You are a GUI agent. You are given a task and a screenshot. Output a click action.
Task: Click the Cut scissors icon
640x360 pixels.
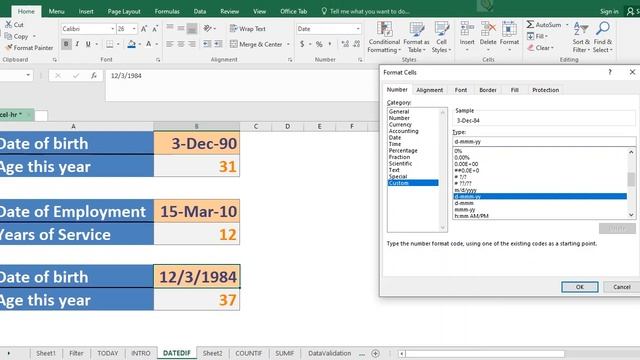pyautogui.click(x=8, y=24)
